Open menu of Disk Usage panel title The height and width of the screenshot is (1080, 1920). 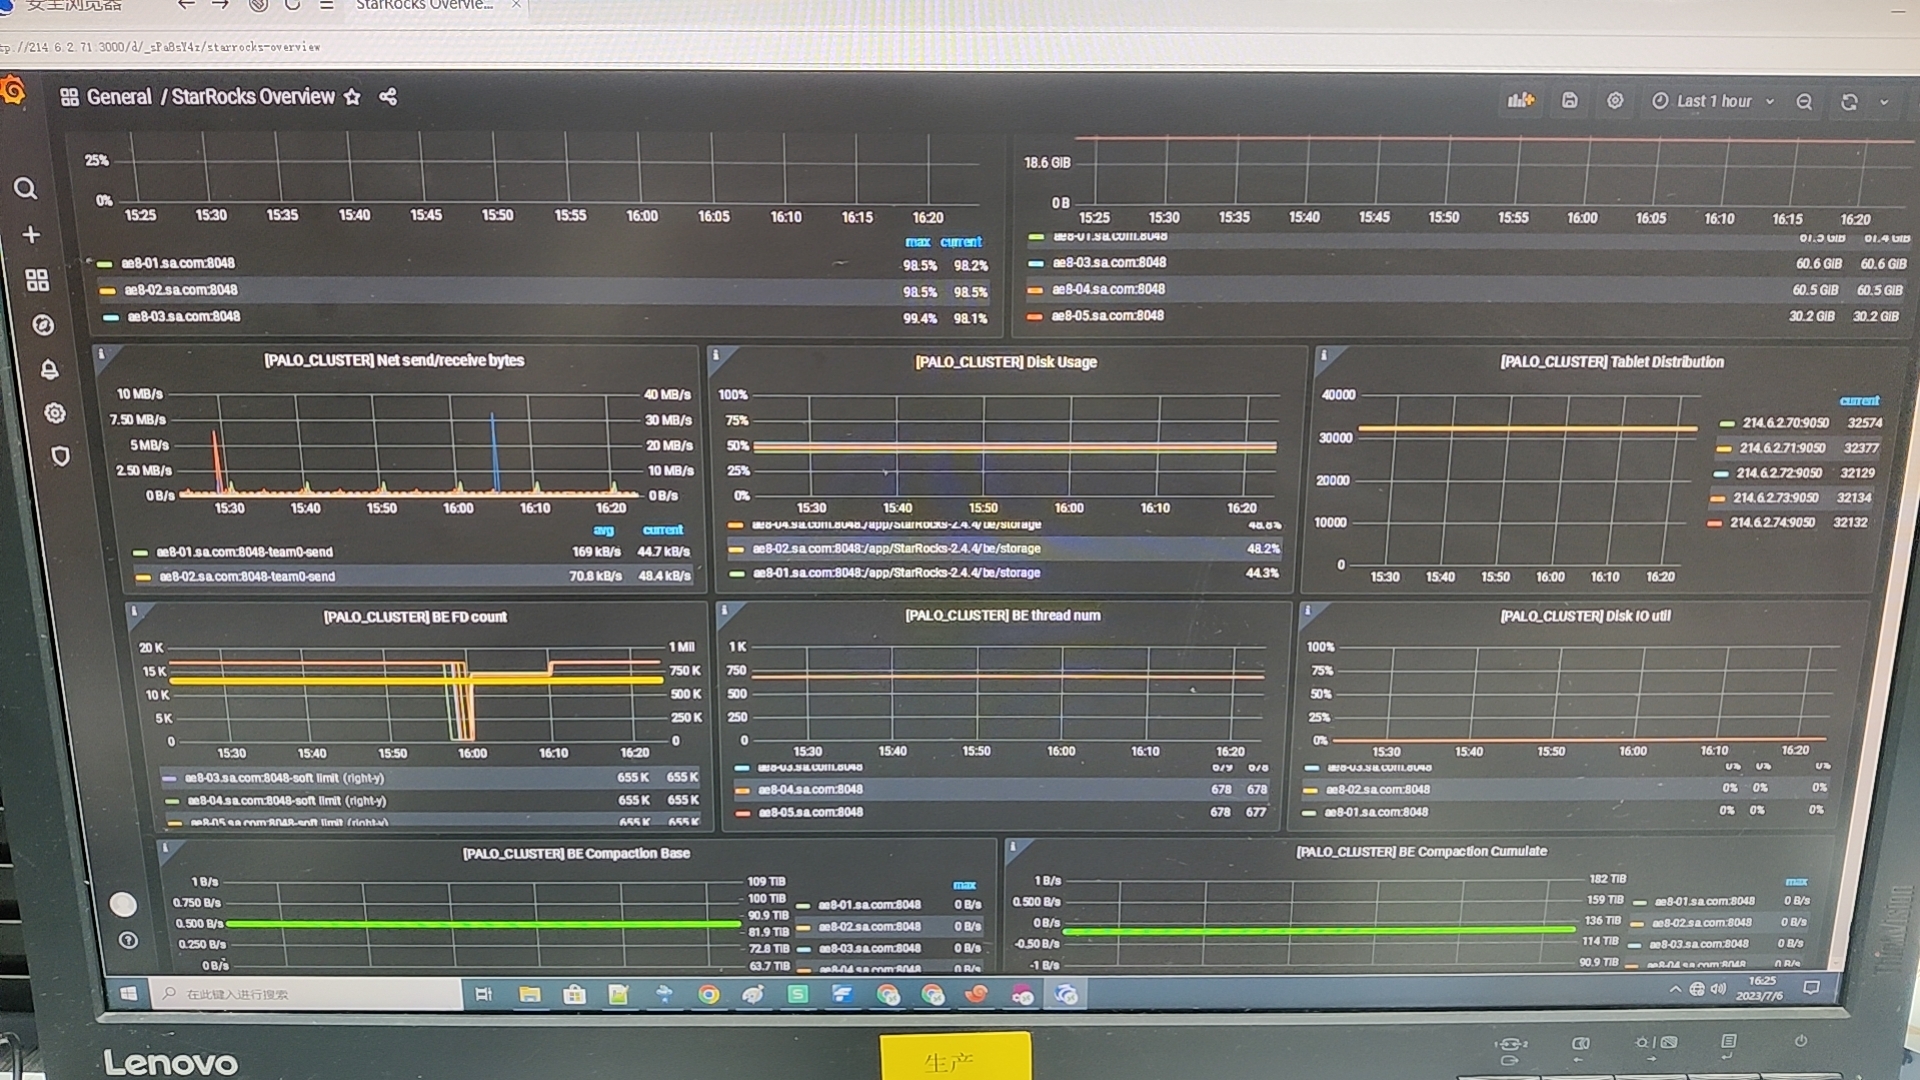pos(1006,362)
